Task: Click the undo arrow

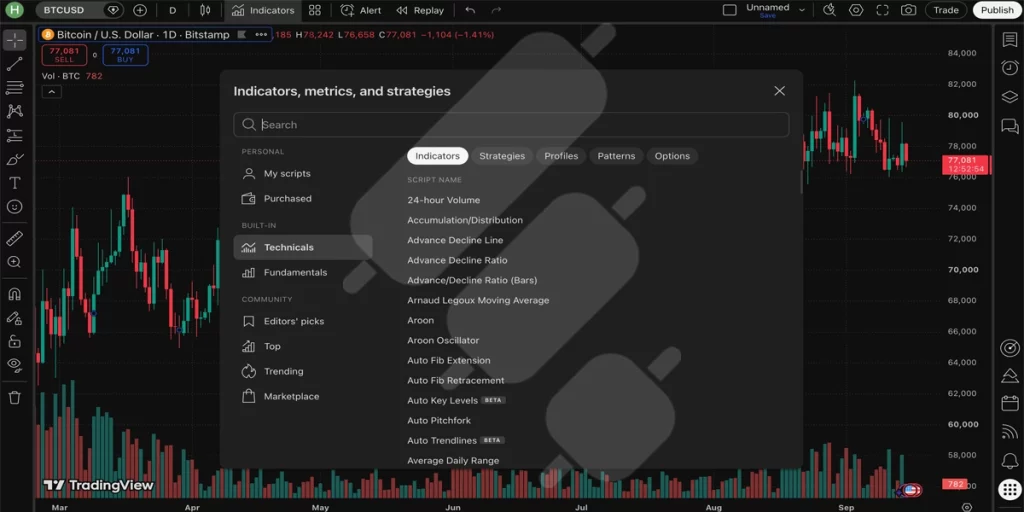Action: 470,10
